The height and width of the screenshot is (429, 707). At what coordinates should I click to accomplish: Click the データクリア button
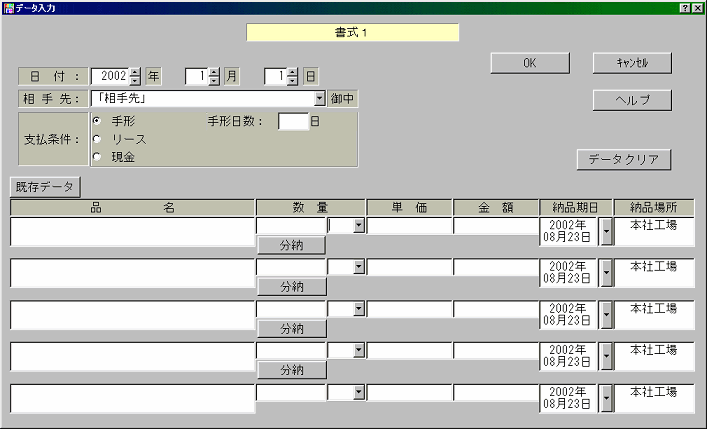tap(623, 159)
